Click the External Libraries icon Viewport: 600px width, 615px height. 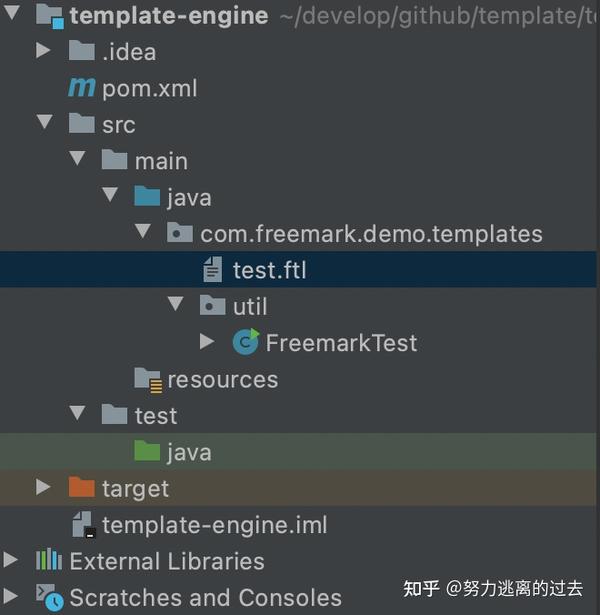click(49, 560)
